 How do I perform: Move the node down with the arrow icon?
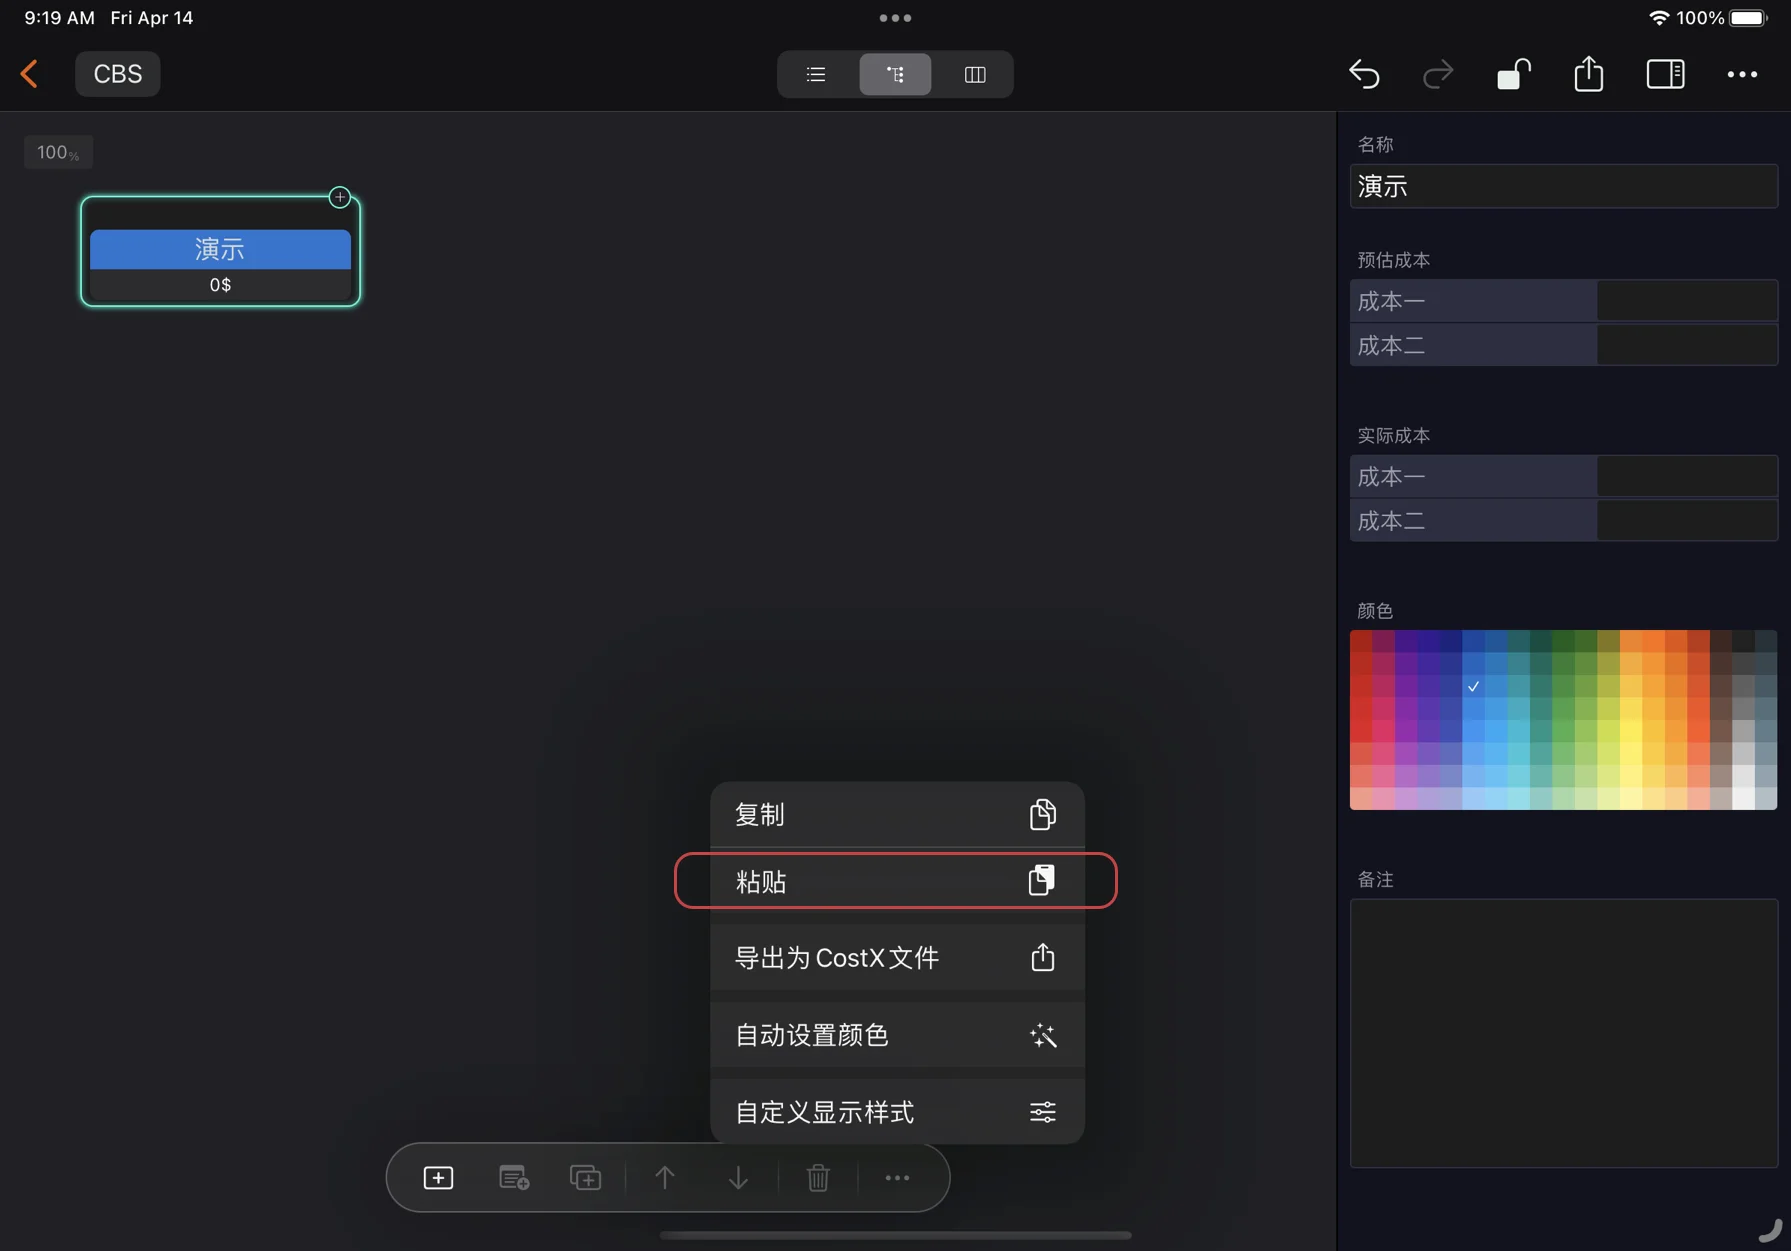738,1177
